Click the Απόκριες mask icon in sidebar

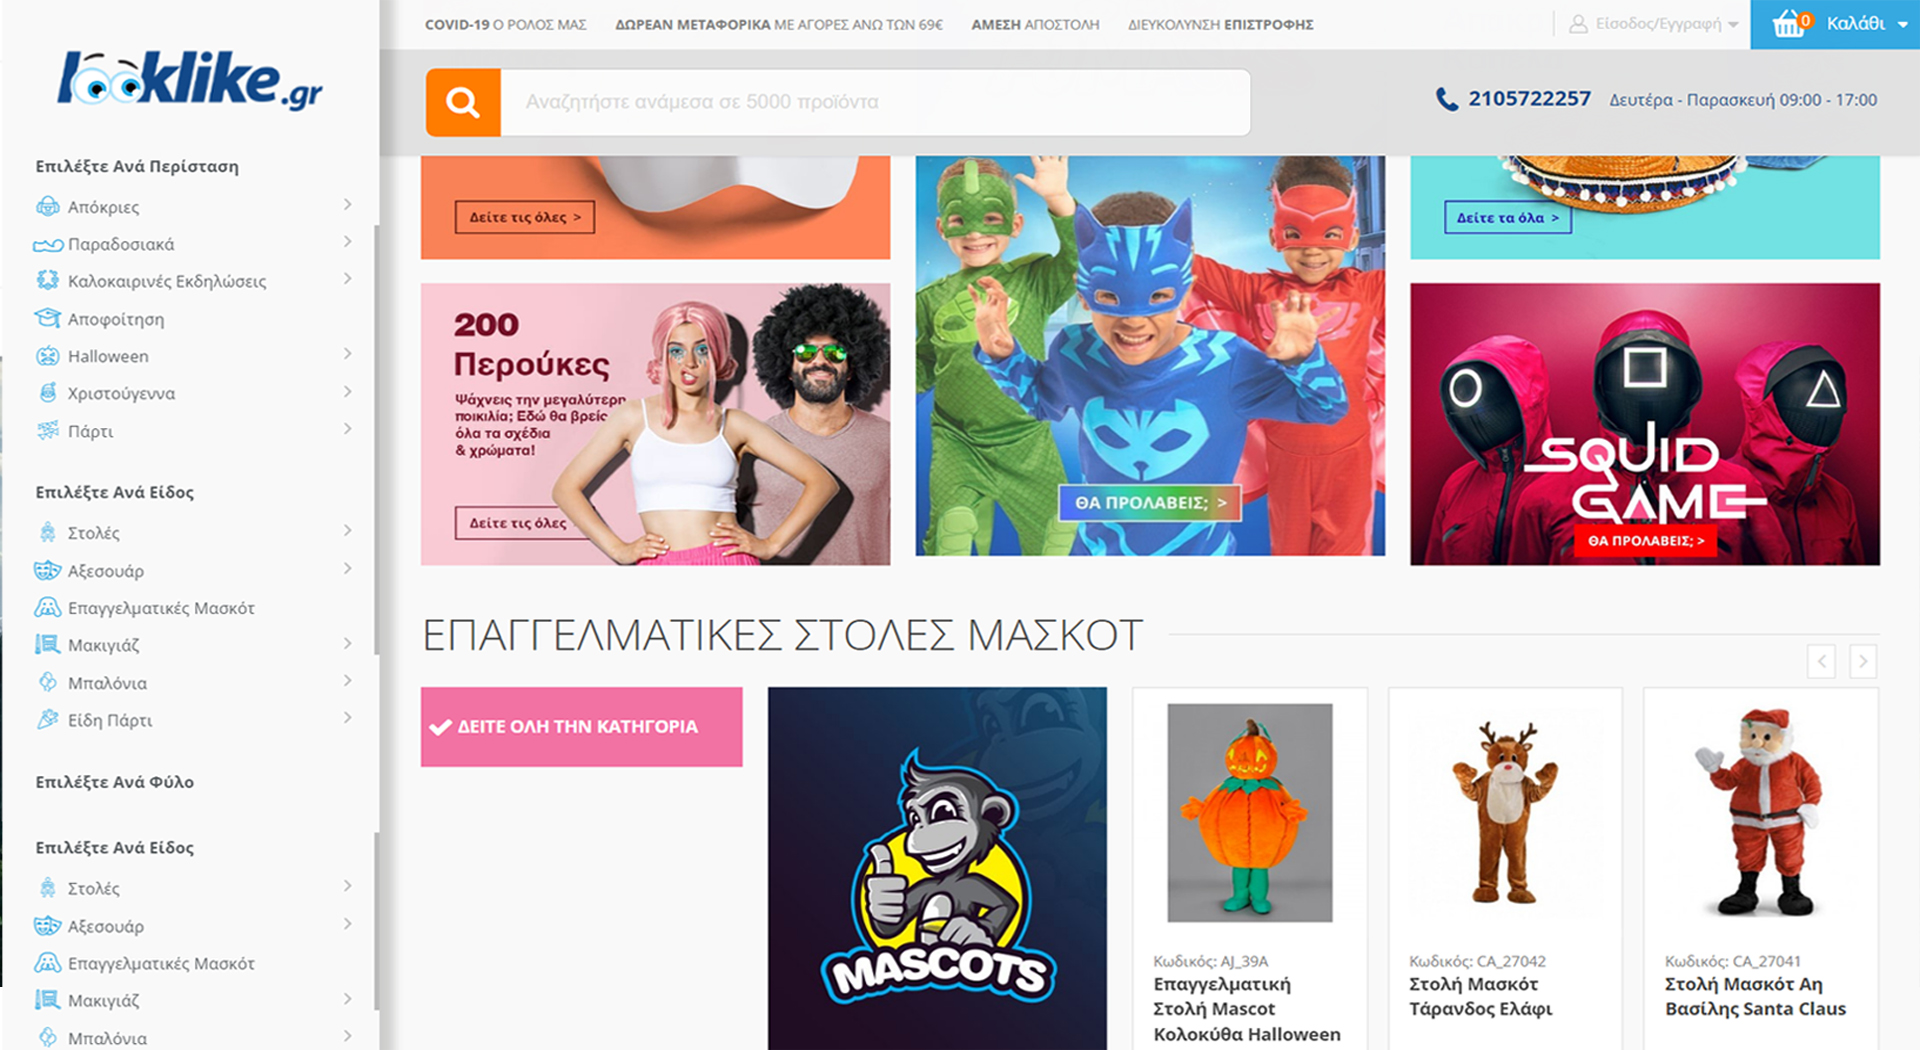click(x=47, y=206)
